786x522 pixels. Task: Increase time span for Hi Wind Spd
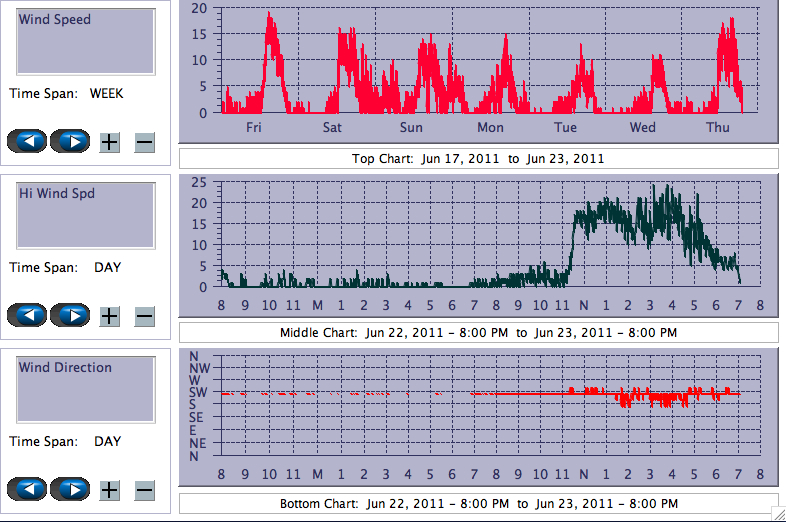pos(110,316)
